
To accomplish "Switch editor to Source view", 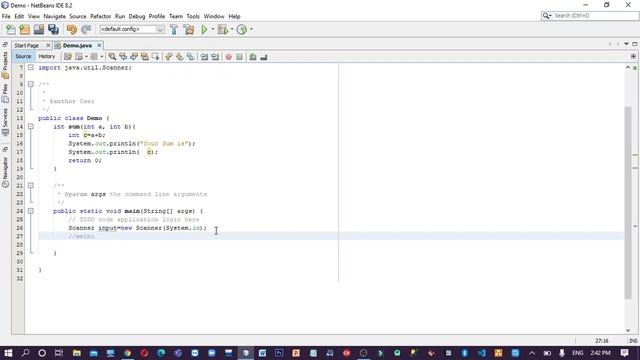I will [x=23, y=56].
